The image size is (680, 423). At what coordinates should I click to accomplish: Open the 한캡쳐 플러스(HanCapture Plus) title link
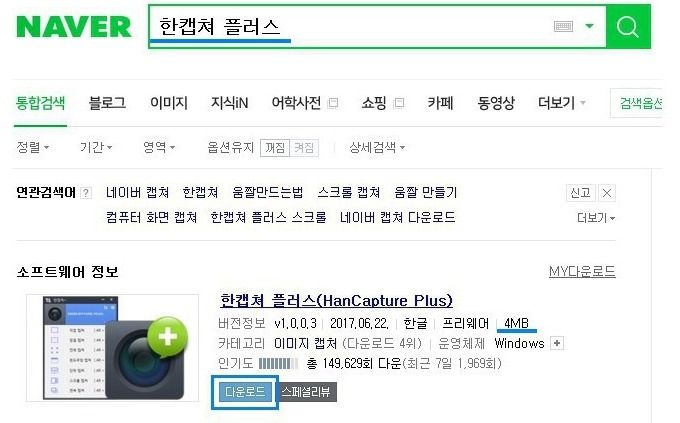click(336, 300)
